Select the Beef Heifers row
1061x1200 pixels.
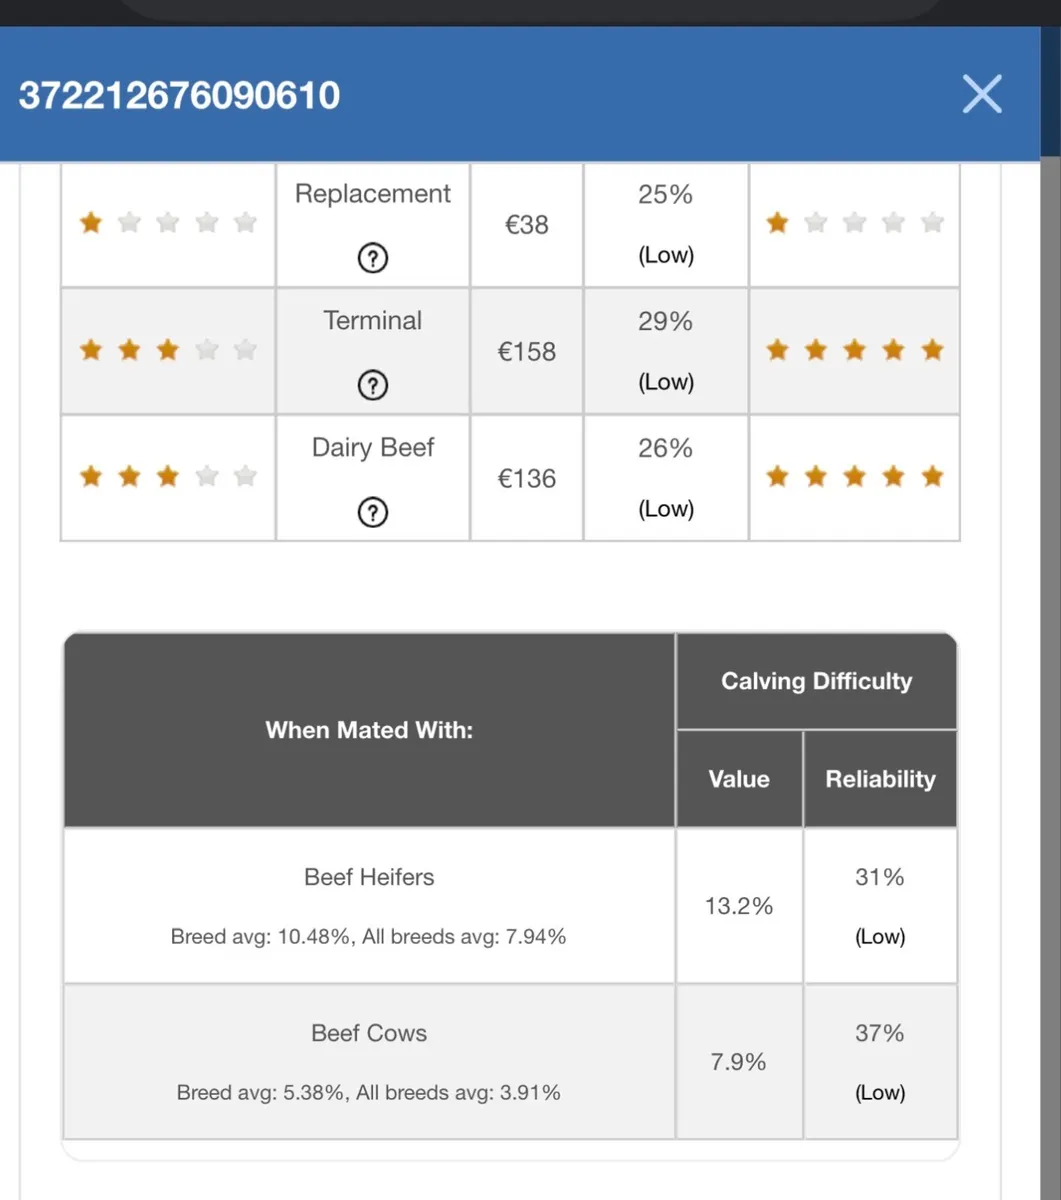point(510,906)
